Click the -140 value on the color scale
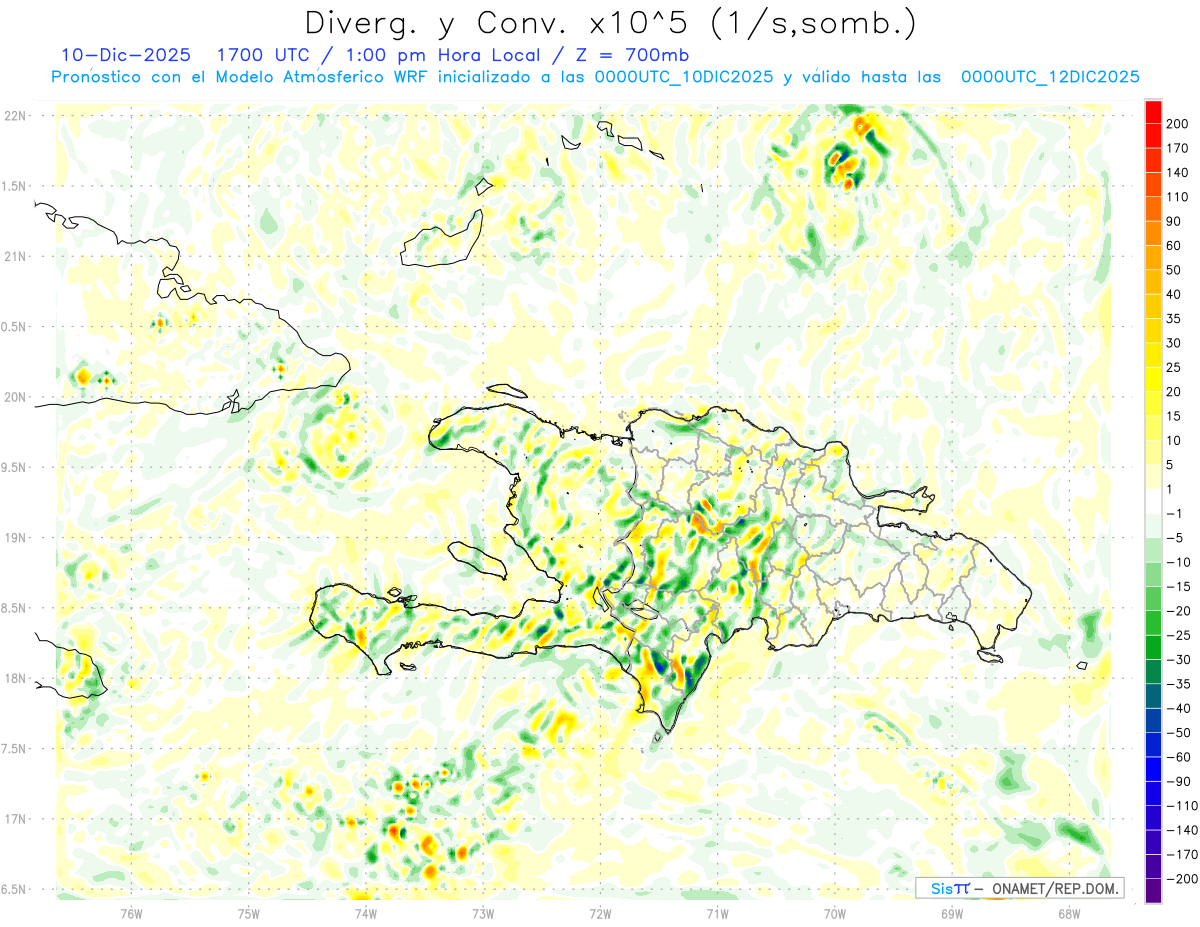1200x927 pixels. click(1181, 830)
